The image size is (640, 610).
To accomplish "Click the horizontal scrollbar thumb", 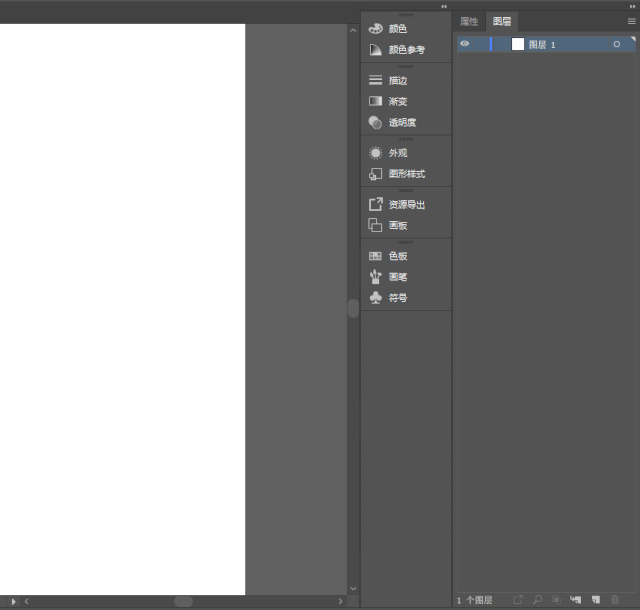I will 183,601.
